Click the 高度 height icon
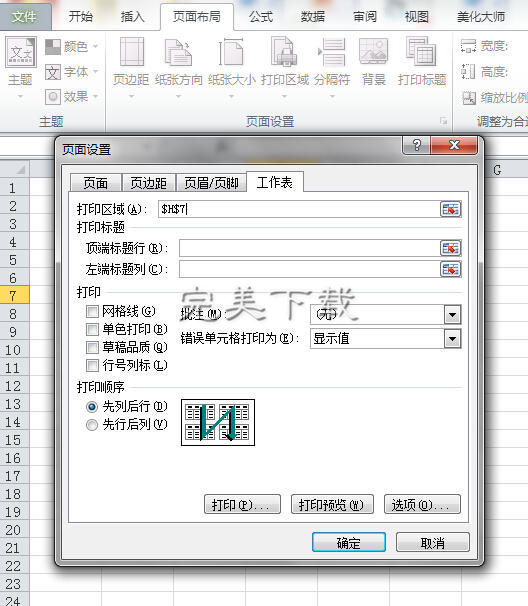Viewport: 528px width, 606px height. (x=468, y=71)
